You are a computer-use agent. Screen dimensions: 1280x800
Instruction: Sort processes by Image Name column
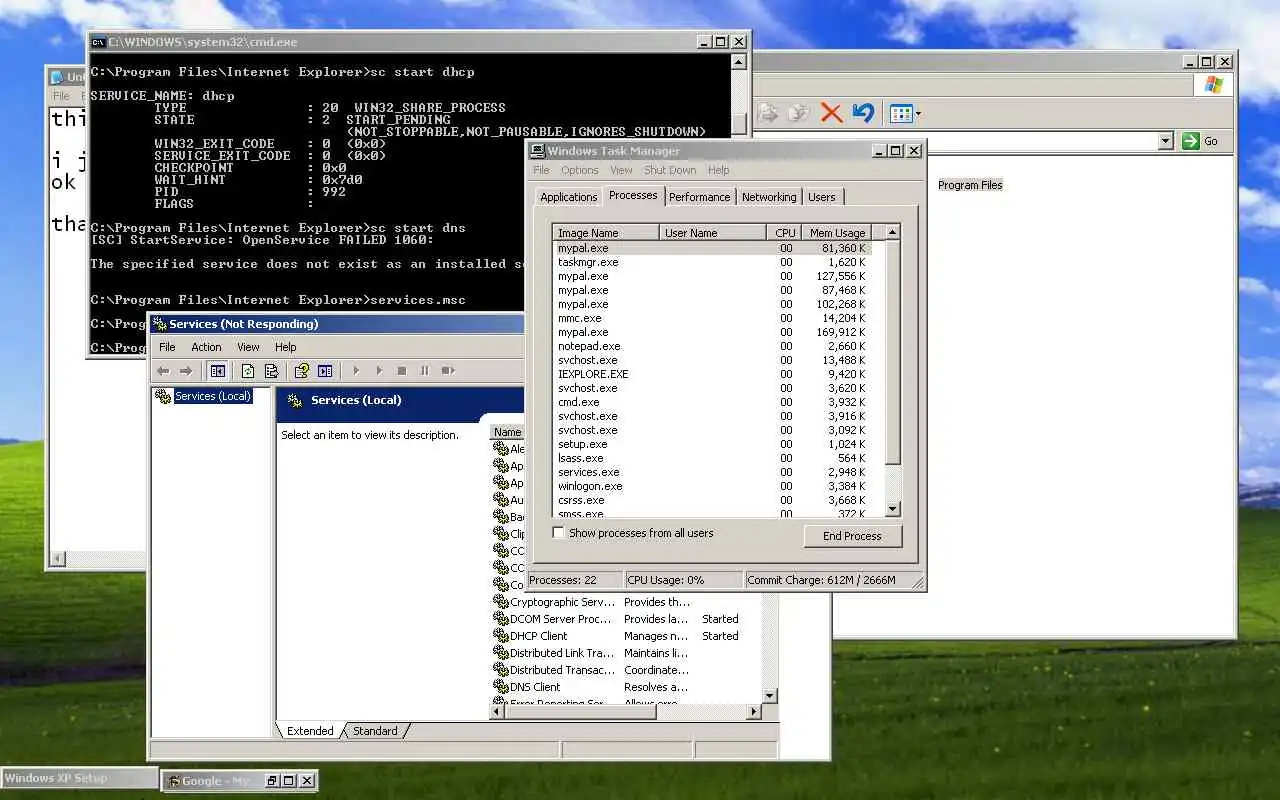pos(606,233)
